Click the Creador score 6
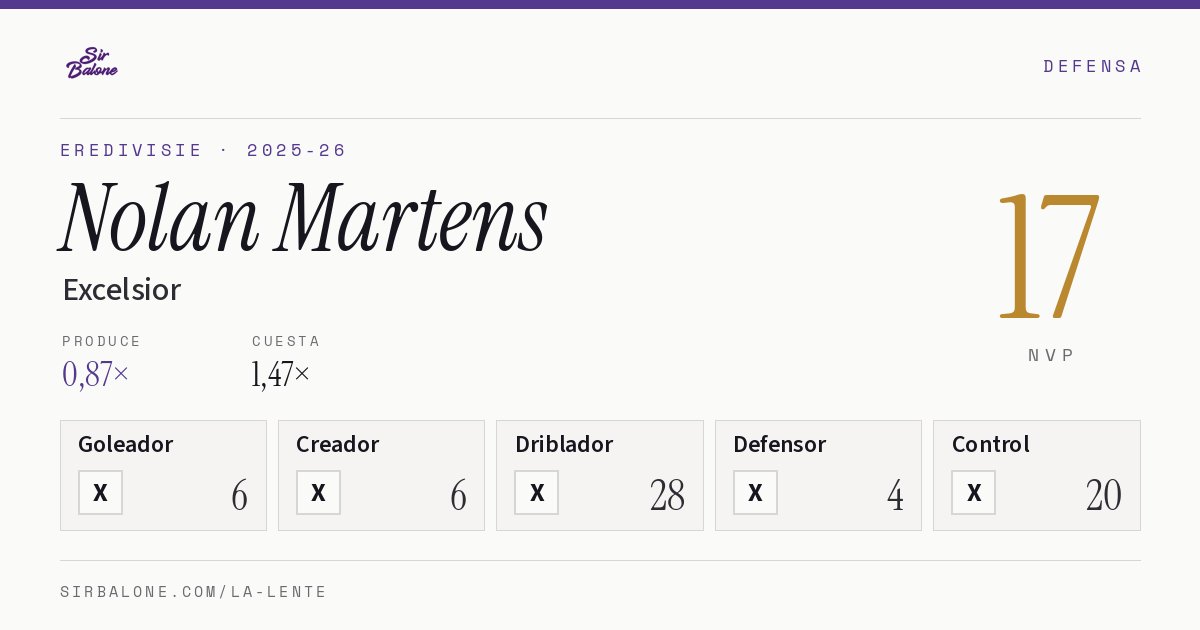Image resolution: width=1200 pixels, height=630 pixels. click(x=458, y=495)
